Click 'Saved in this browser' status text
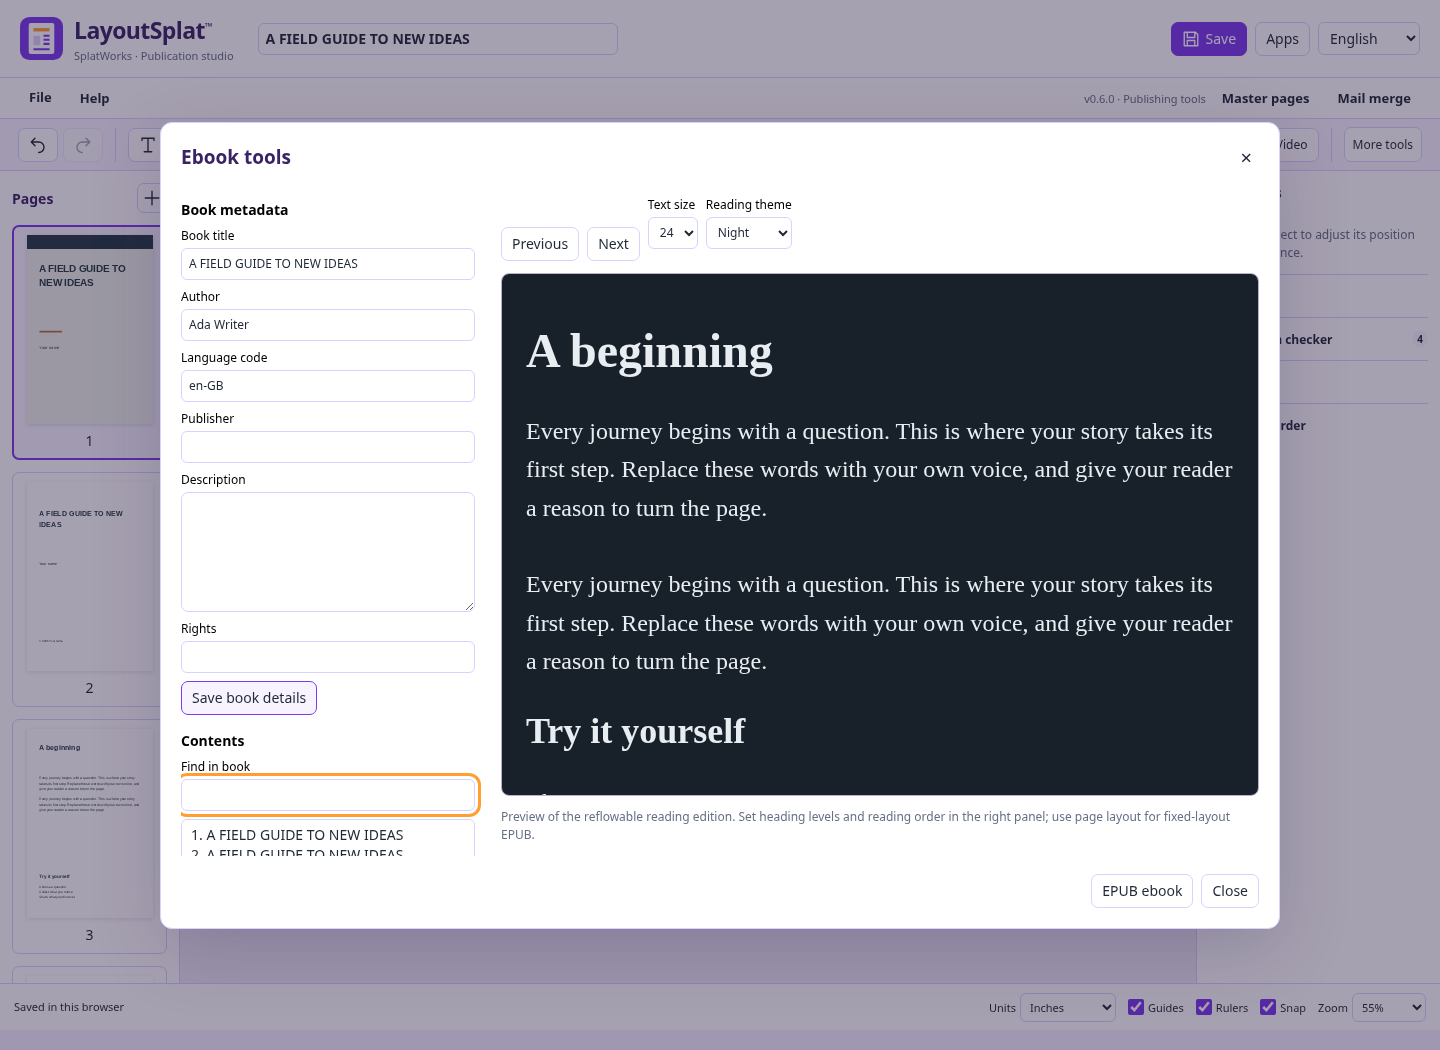 [69, 1007]
